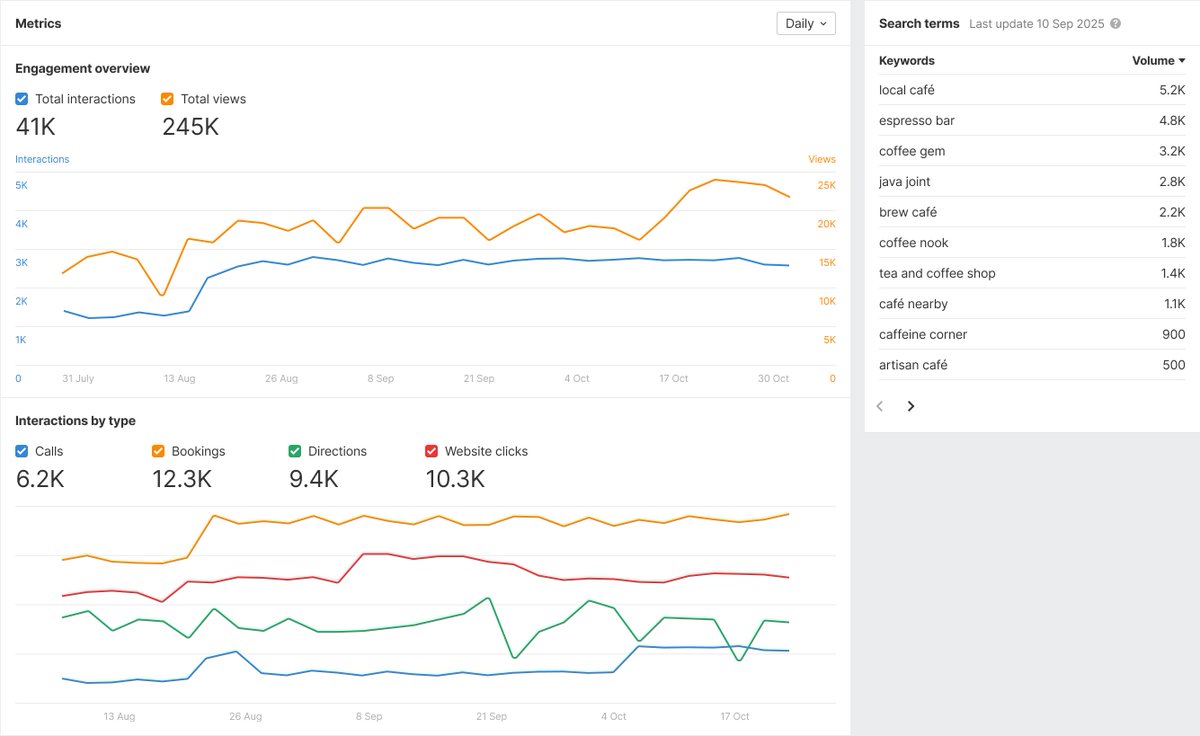The width and height of the screenshot is (1200, 736).
Task: Click the 8 Sep label on overview chart
Action: click(380, 379)
